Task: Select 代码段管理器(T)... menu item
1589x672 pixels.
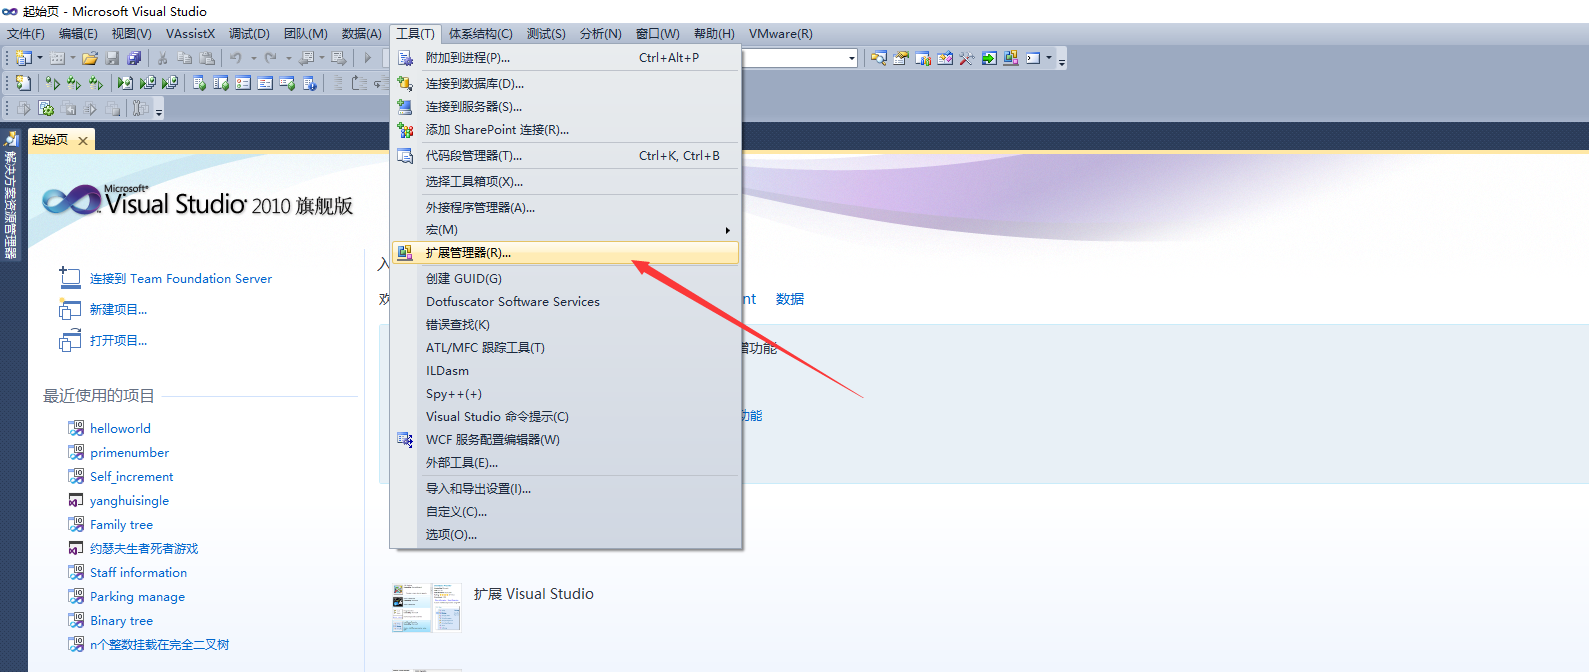Action: tap(566, 156)
